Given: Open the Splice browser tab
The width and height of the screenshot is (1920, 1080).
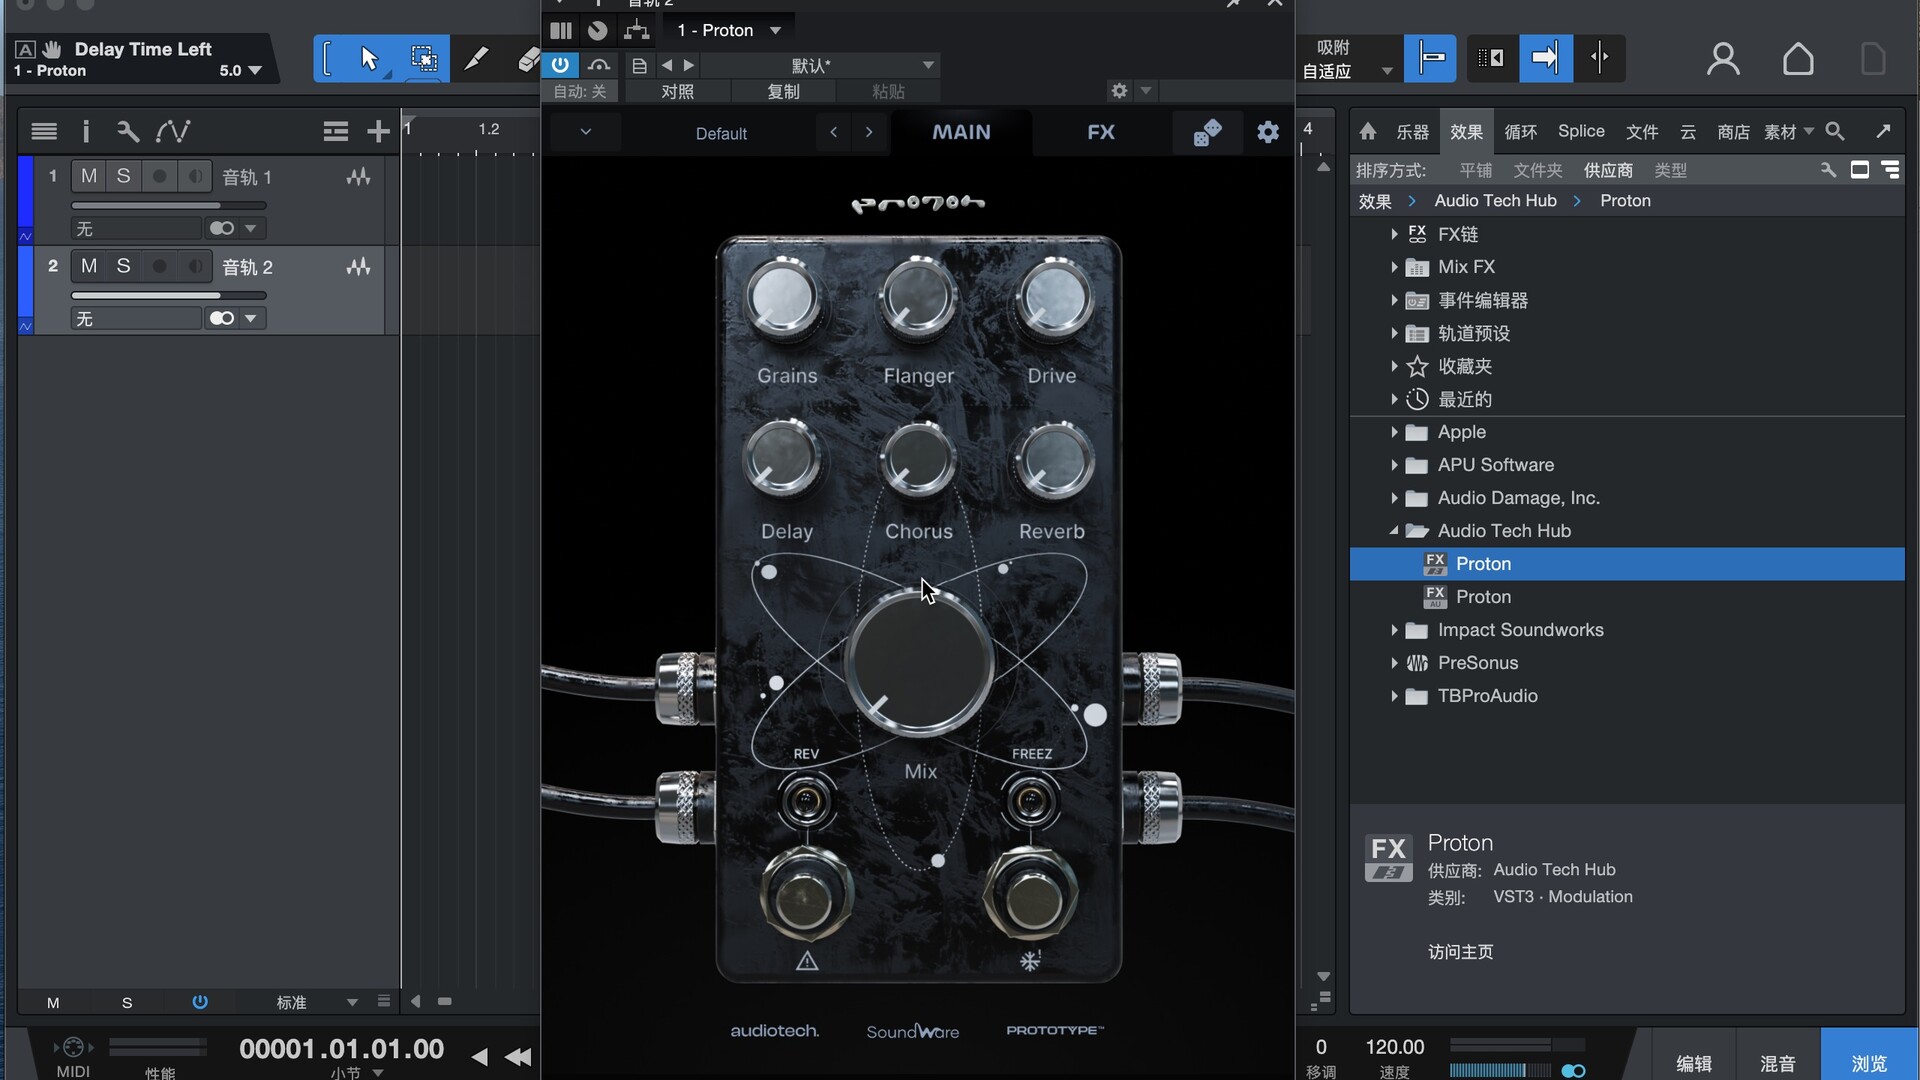Looking at the screenshot, I should click(x=1581, y=131).
